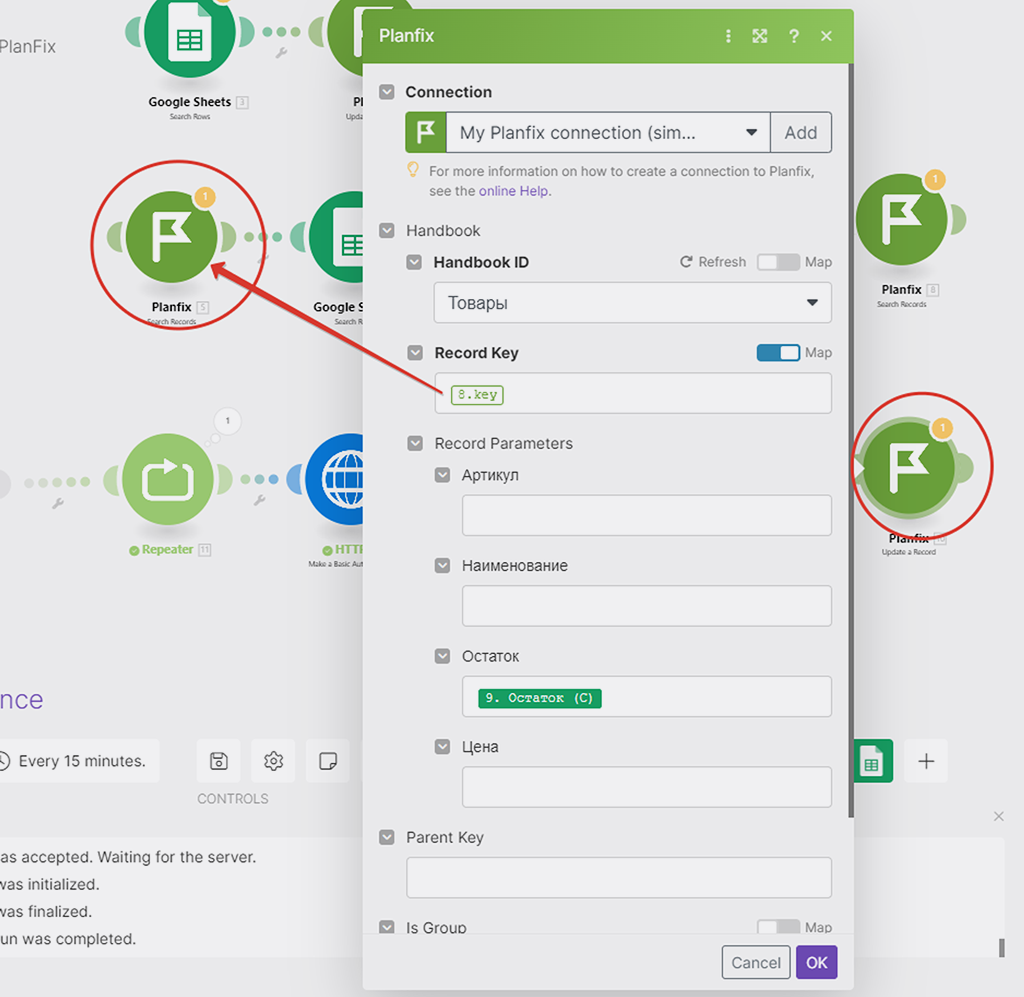Open the Every 15 minutes schedule setting
Screen dimensions: 1024x997
(x=79, y=761)
